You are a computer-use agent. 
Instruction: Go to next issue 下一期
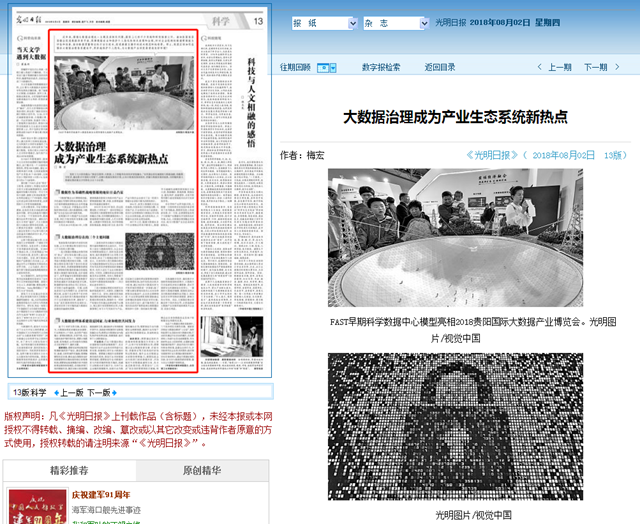595,68
